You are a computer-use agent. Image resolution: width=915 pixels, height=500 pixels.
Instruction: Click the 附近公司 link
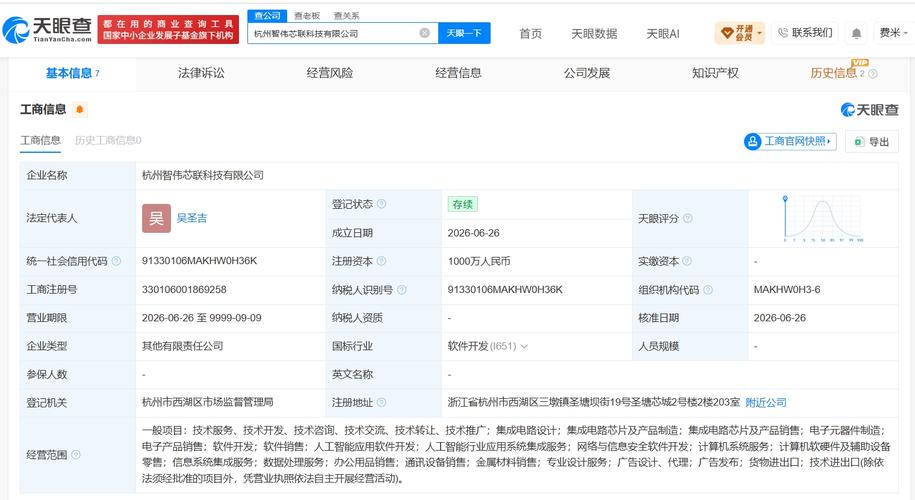[x=766, y=403]
